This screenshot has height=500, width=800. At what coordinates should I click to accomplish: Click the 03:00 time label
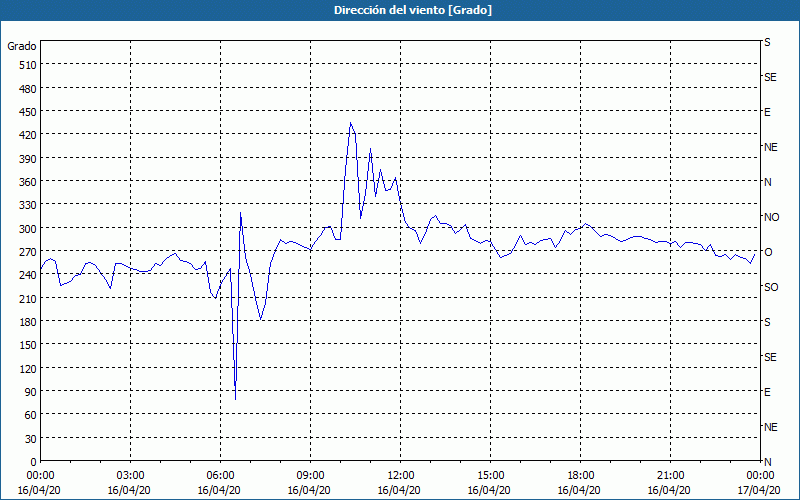[x=131, y=476]
